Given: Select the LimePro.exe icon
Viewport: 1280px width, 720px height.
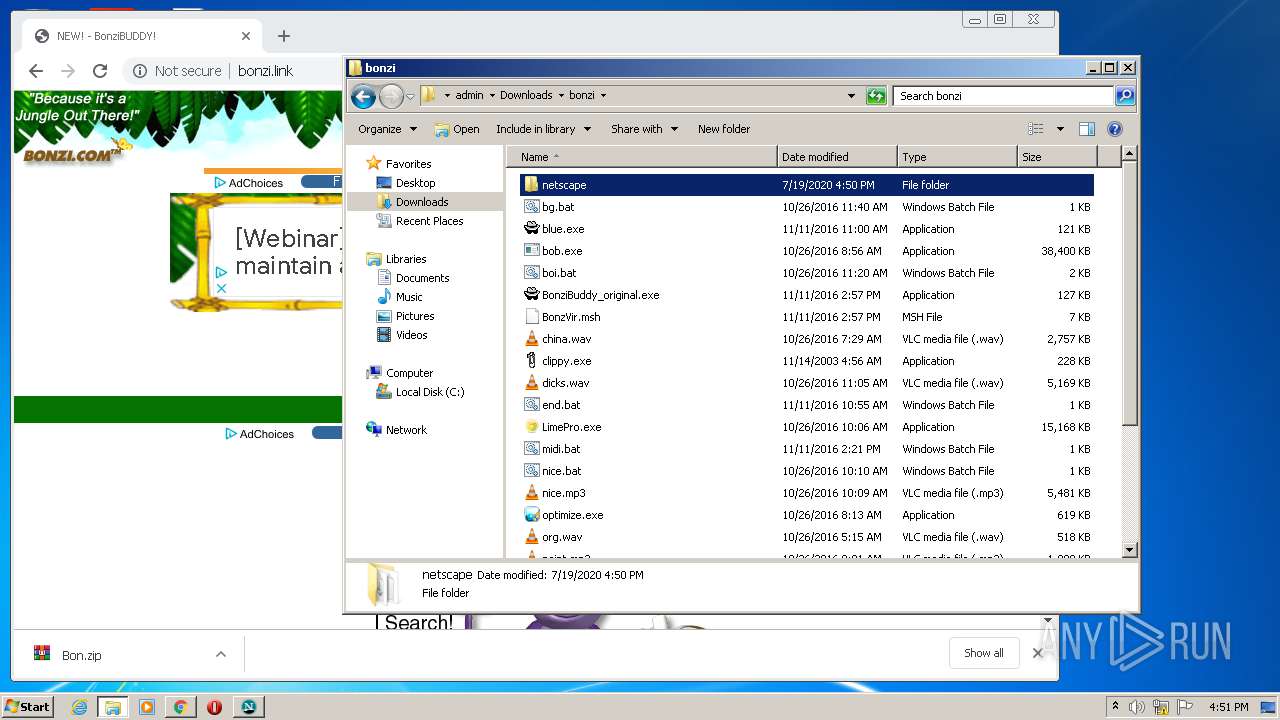Looking at the screenshot, I should tap(531, 427).
